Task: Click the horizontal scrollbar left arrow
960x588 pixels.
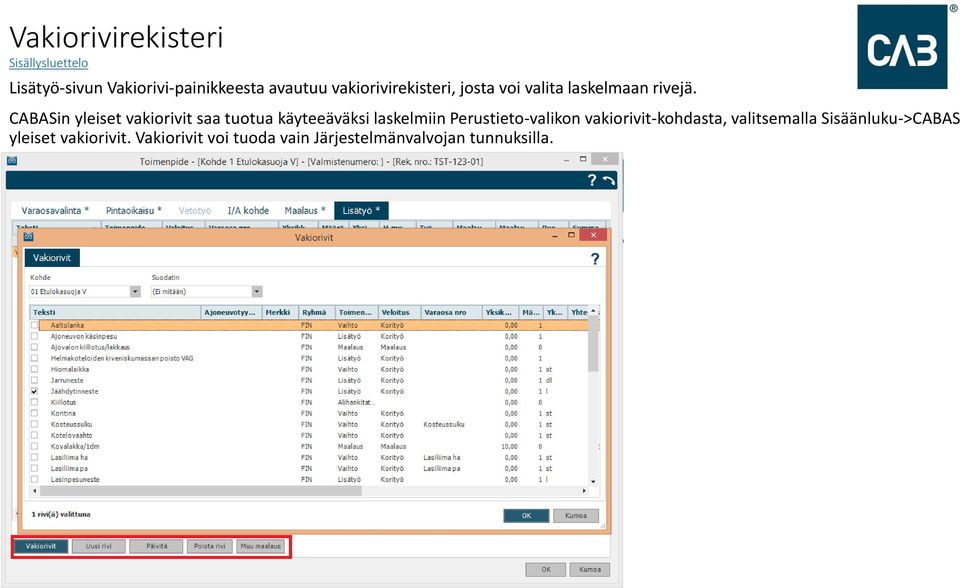Action: click(34, 491)
